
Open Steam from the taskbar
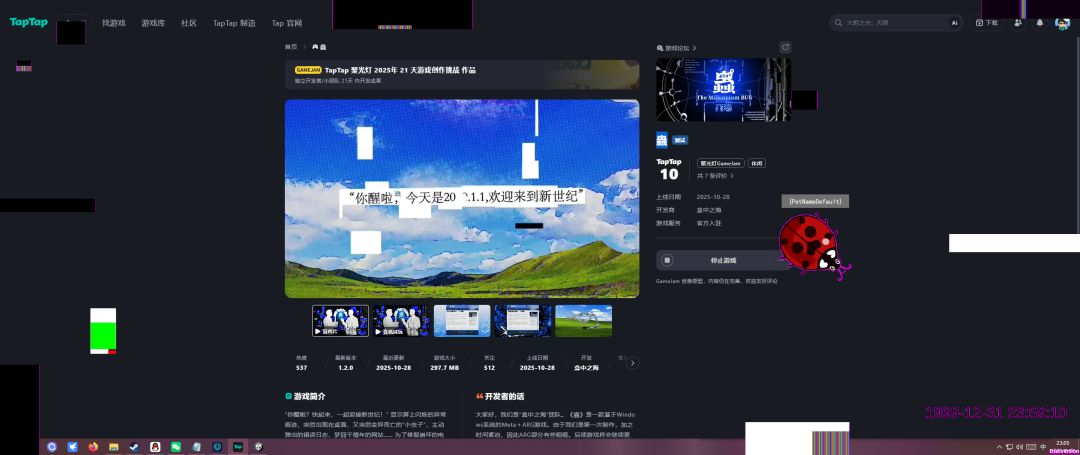click(134, 447)
